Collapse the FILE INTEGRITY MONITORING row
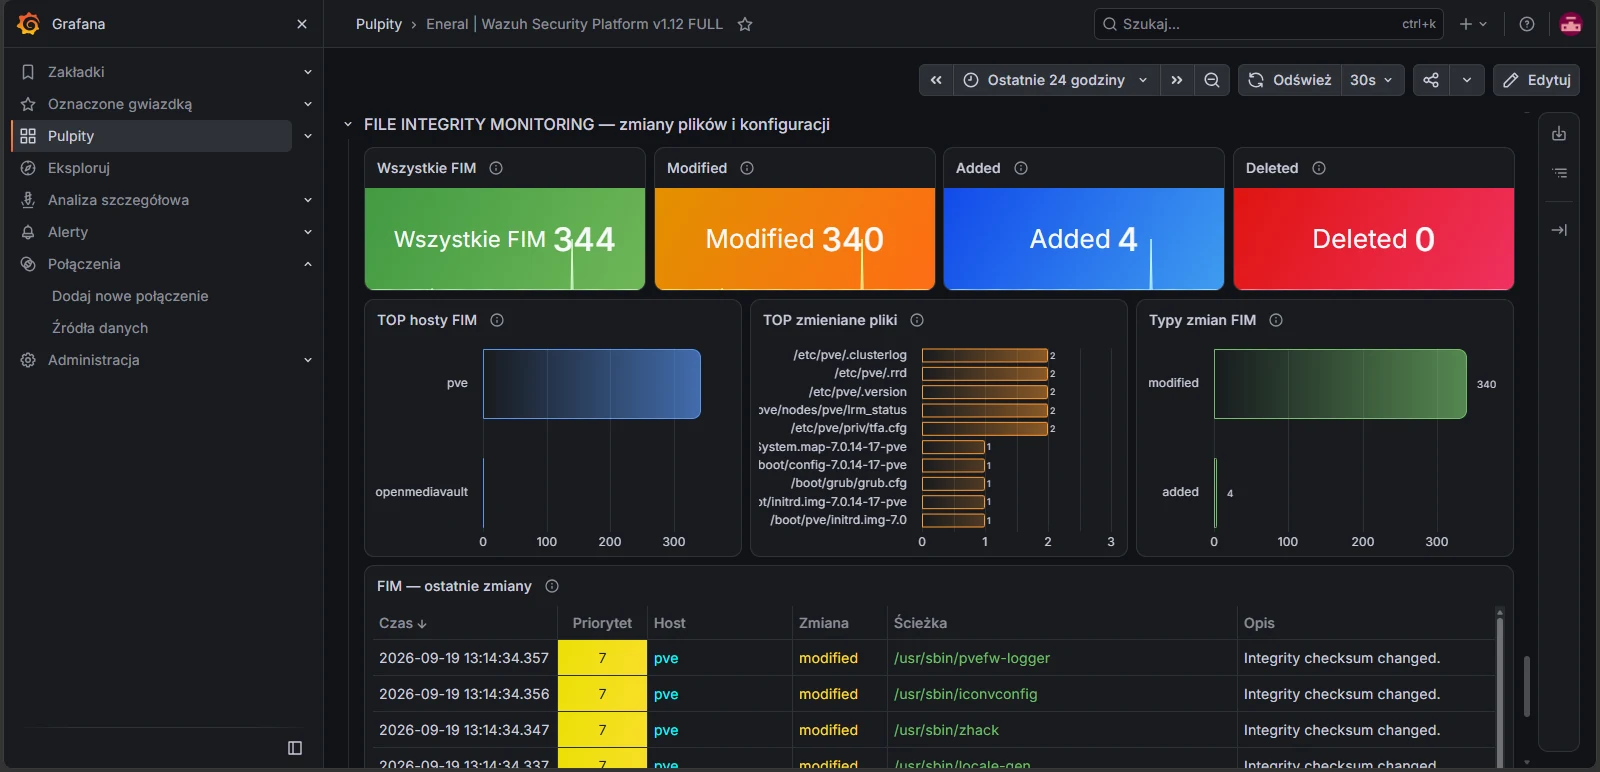The height and width of the screenshot is (772, 1600). (x=348, y=125)
